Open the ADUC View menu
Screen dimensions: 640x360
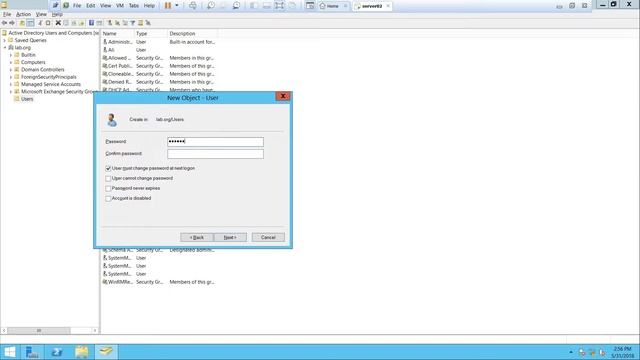[41, 14]
